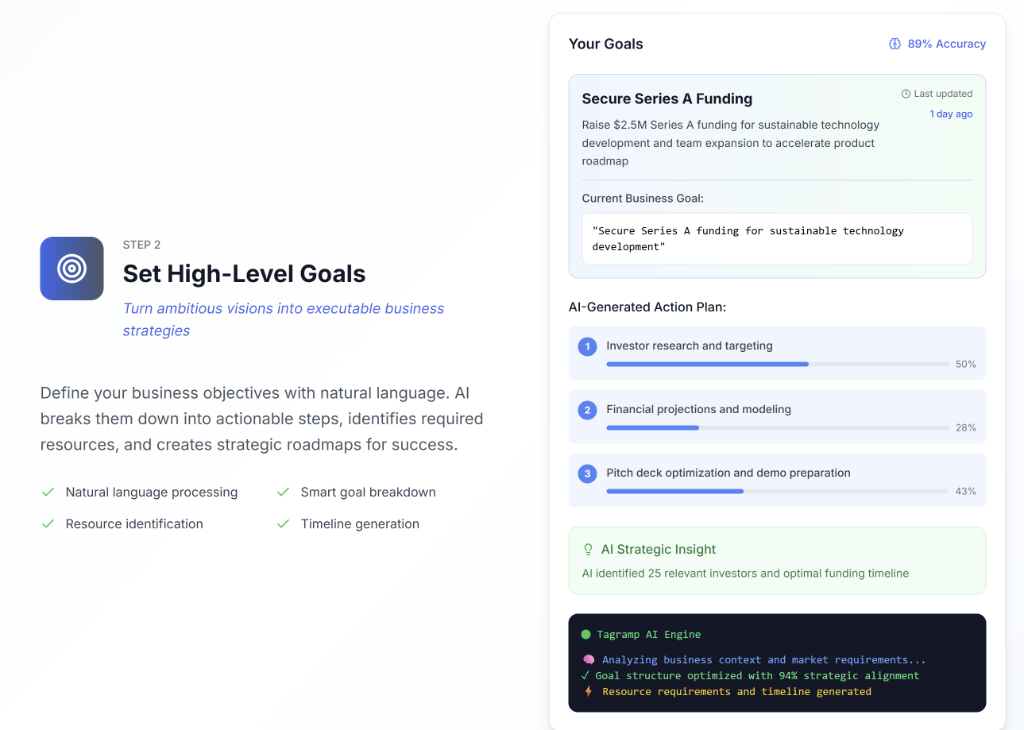Image resolution: width=1024 pixels, height=730 pixels.
Task: Click the 'AI identified 25 relevant investors' text
Action: 745,573
